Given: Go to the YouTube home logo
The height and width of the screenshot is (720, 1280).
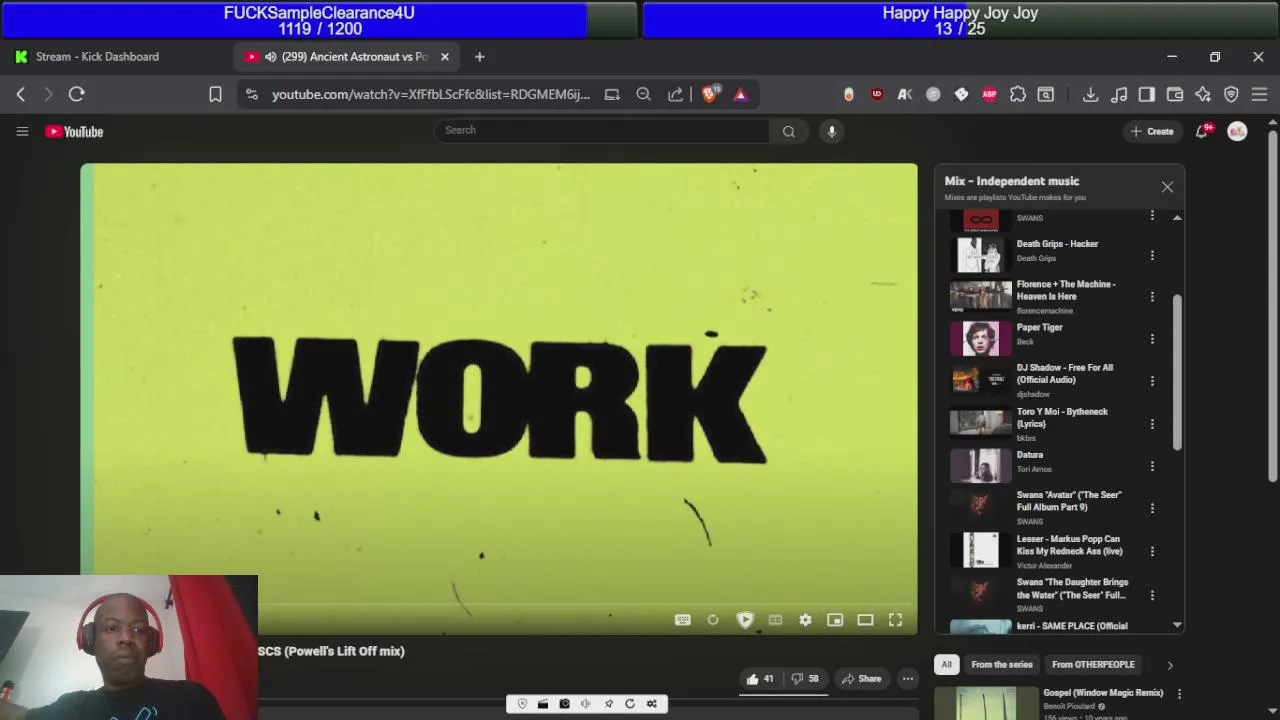Looking at the screenshot, I should (x=74, y=132).
